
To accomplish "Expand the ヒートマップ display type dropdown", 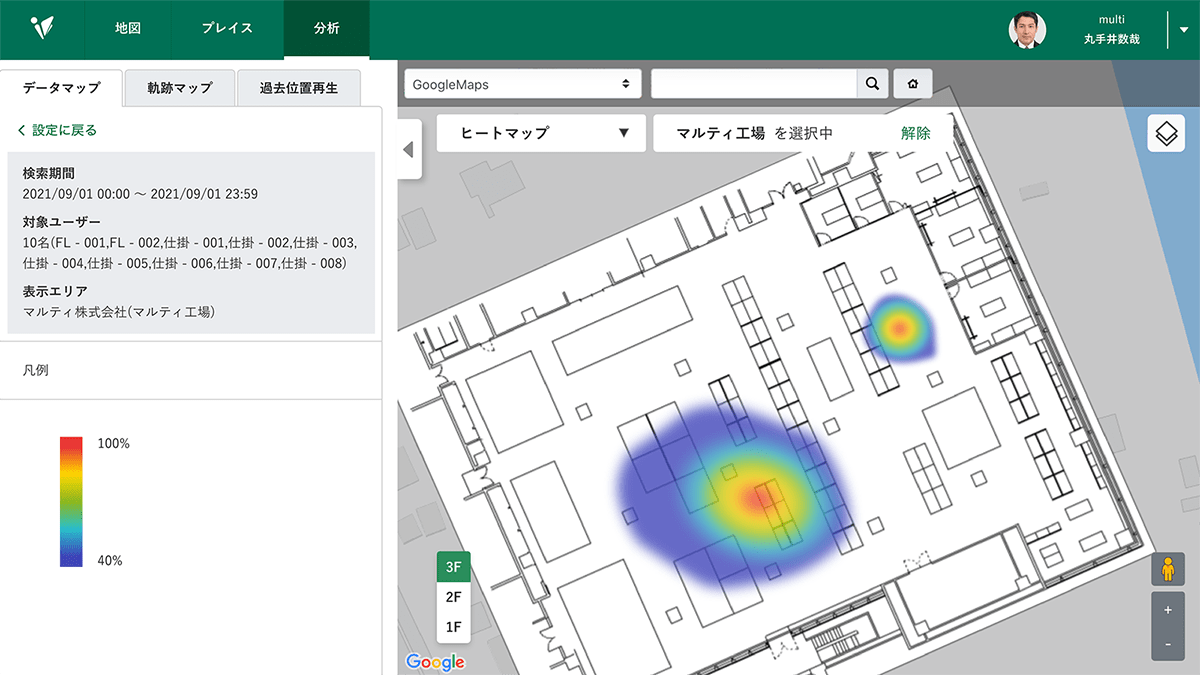I will click(x=540, y=133).
